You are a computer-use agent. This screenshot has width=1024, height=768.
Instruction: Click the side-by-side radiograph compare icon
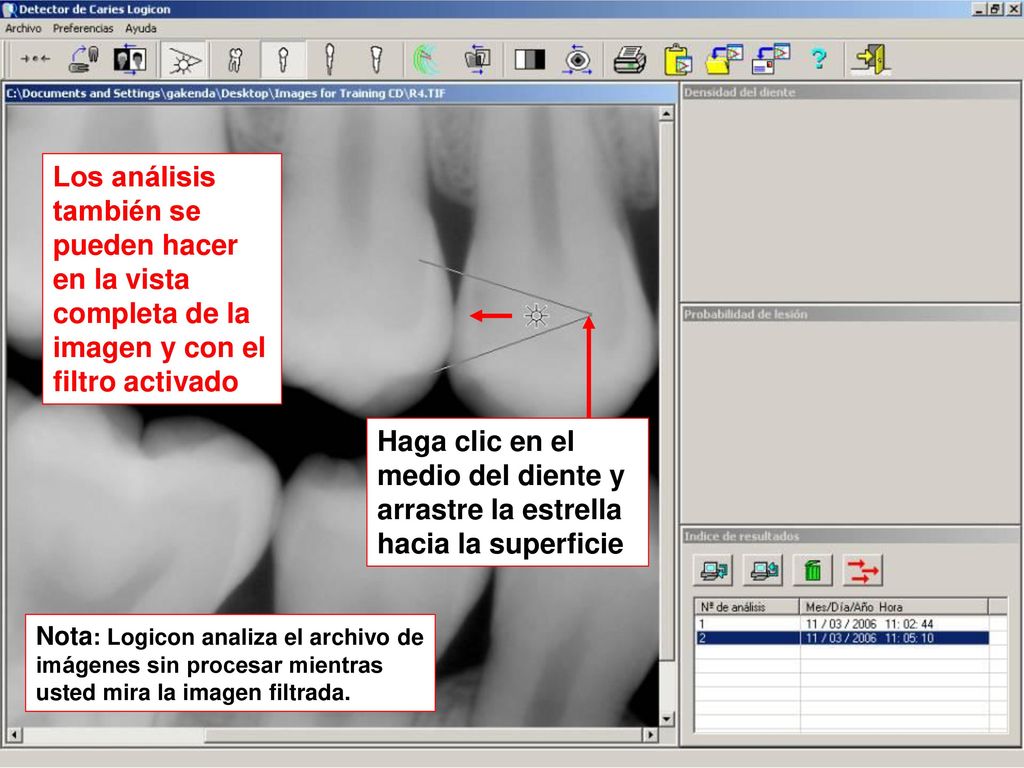[x=130, y=59]
